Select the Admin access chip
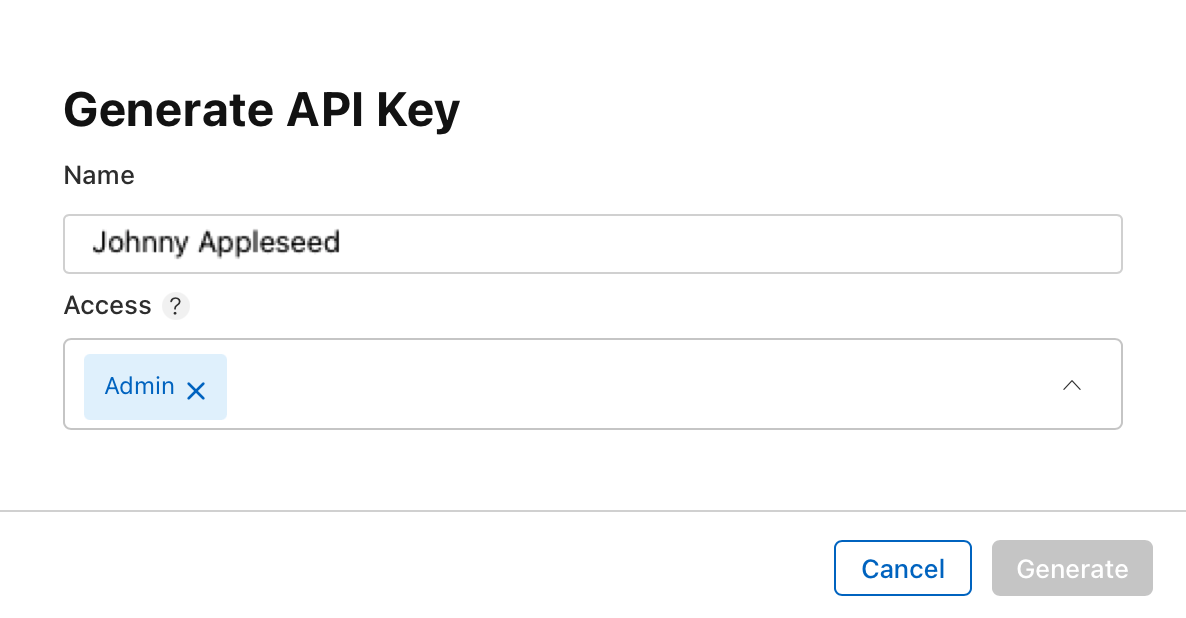 140,386
